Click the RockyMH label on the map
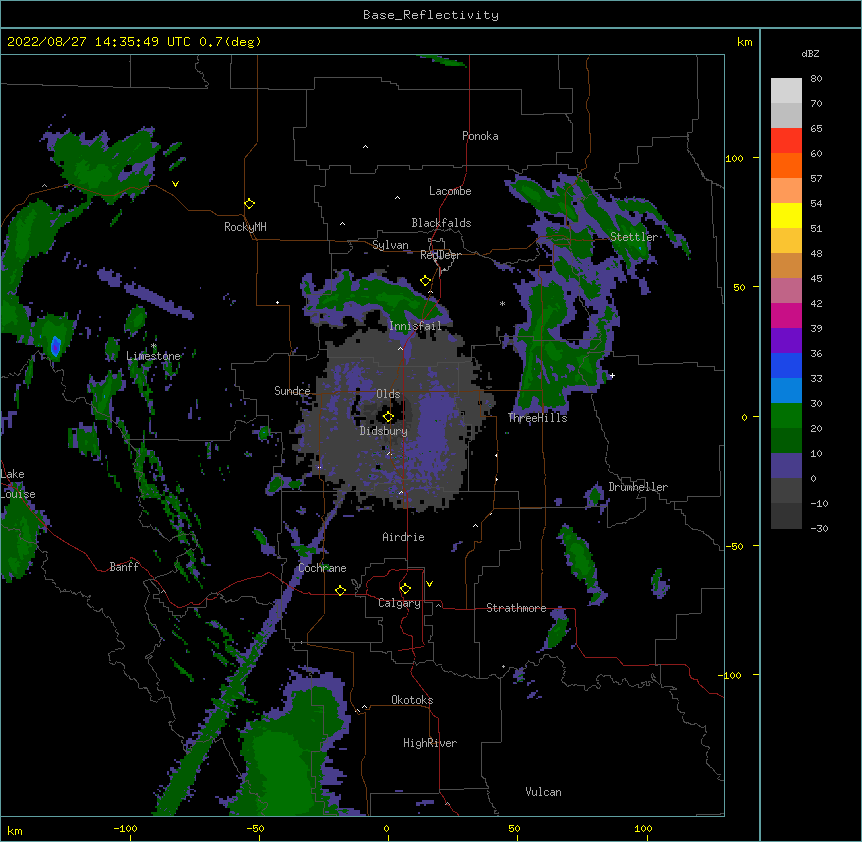This screenshot has width=862, height=842. click(245, 227)
